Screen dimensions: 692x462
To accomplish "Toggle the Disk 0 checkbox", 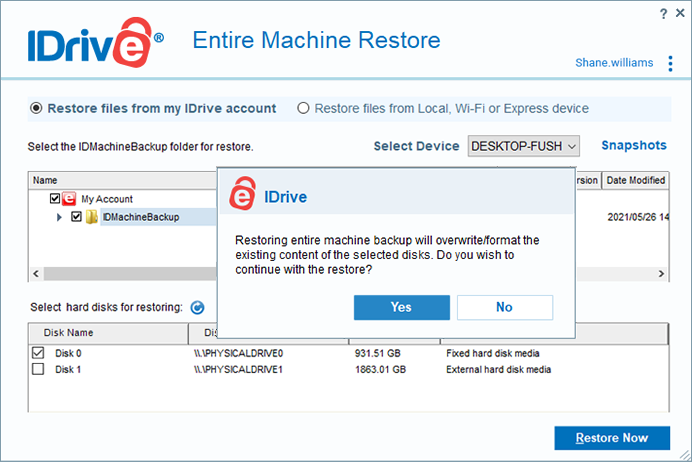I will pos(38,353).
